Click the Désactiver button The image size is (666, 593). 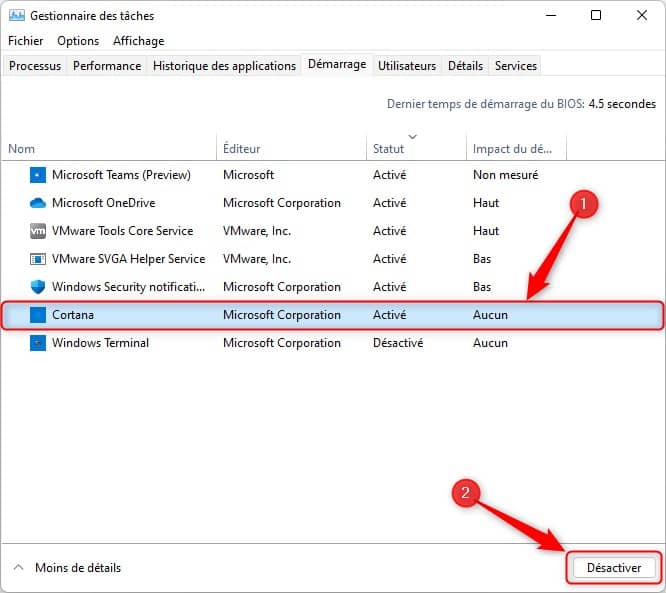(614, 568)
